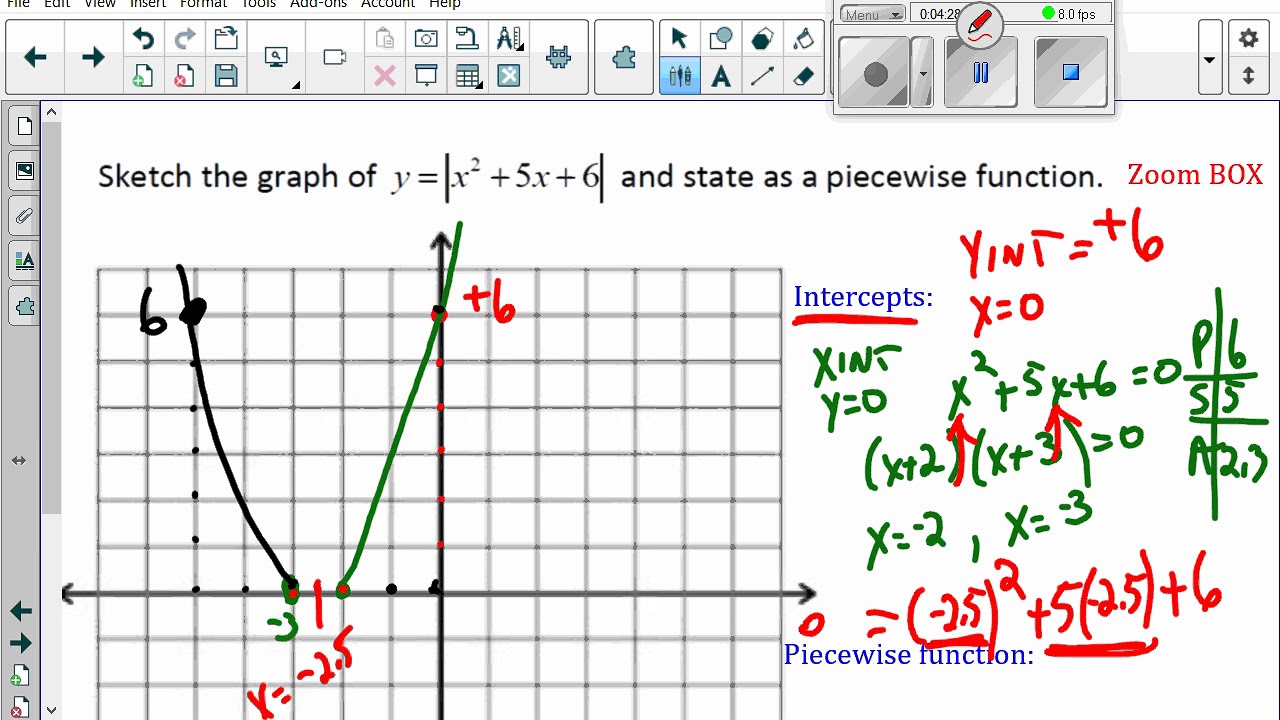Click the Piecewise function: heading
Image resolution: width=1280 pixels, height=720 pixels.
pyautogui.click(x=909, y=655)
